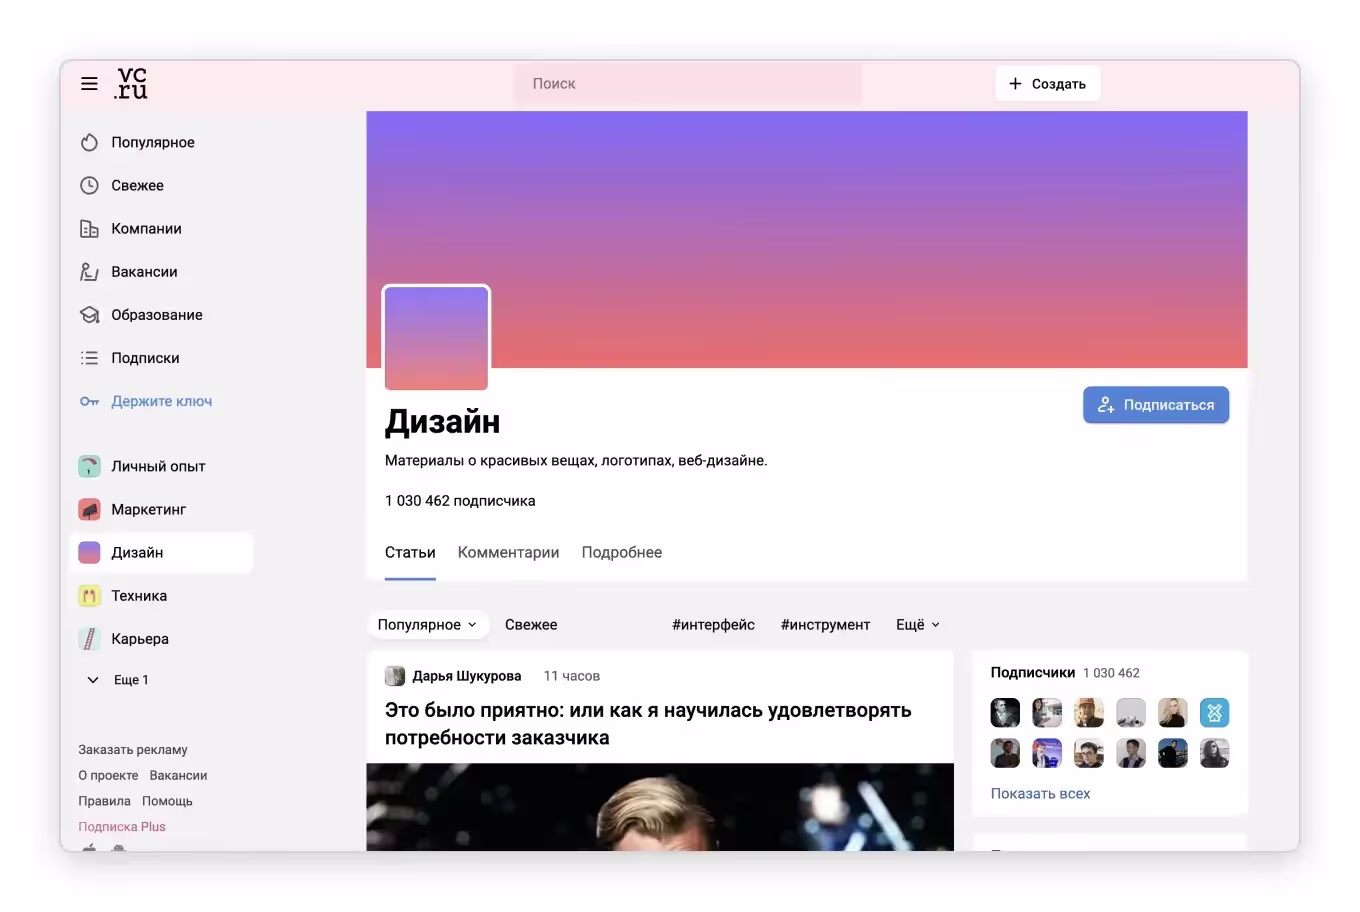The width and height of the screenshot is (1360, 912).
Task: Open Держите ключ key link
Action: coord(146,401)
